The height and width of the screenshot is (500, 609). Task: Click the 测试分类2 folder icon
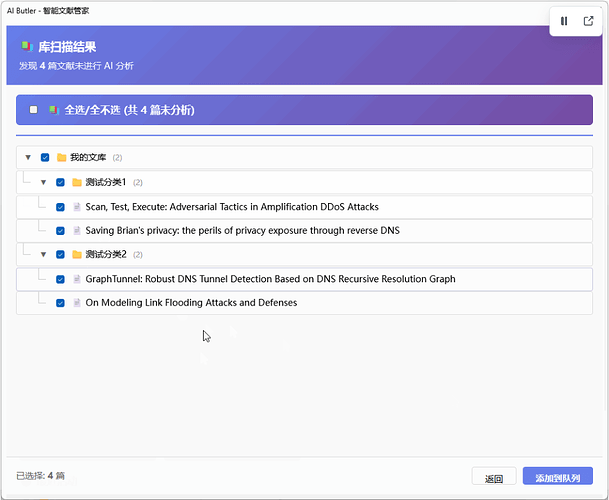point(77,254)
